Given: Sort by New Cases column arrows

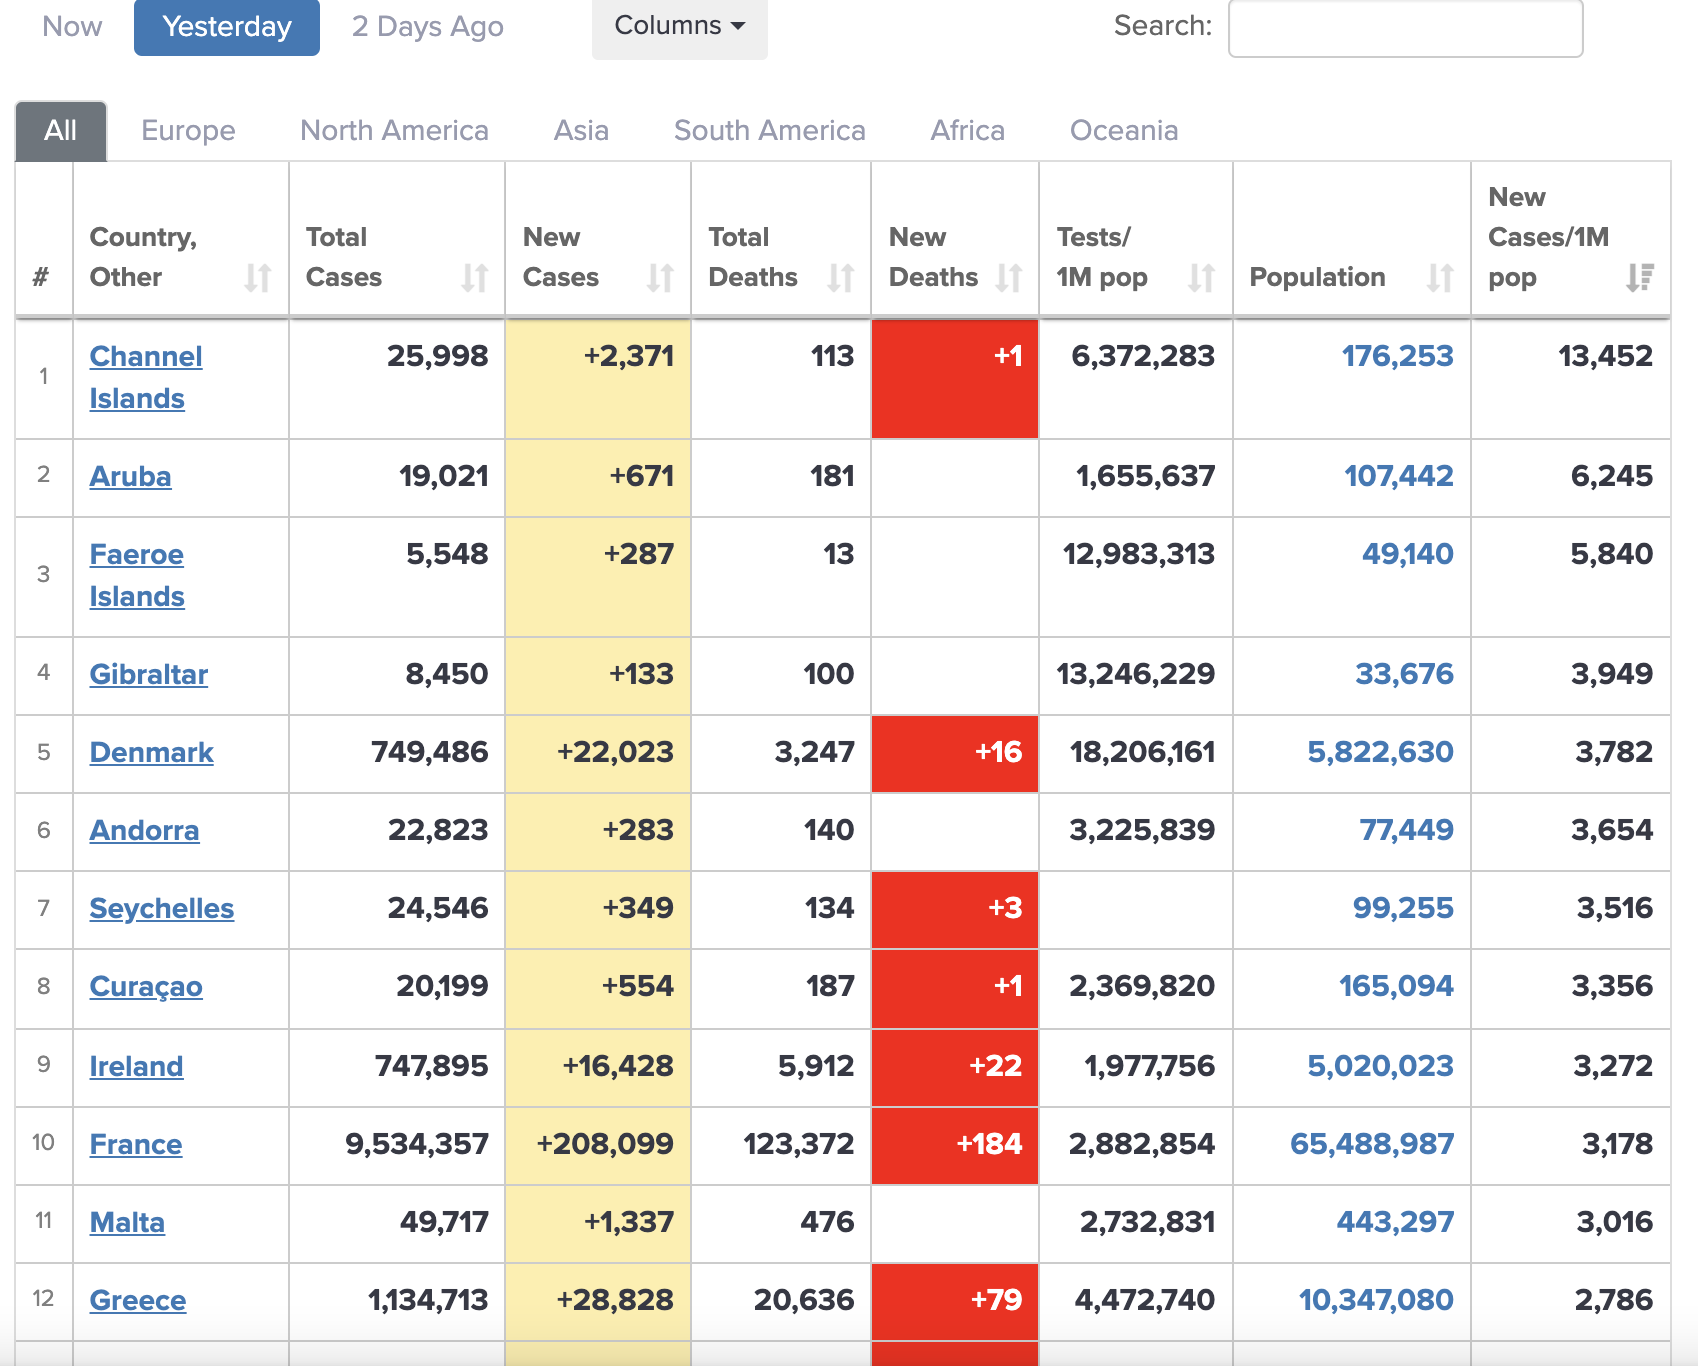Looking at the screenshot, I should point(660,277).
